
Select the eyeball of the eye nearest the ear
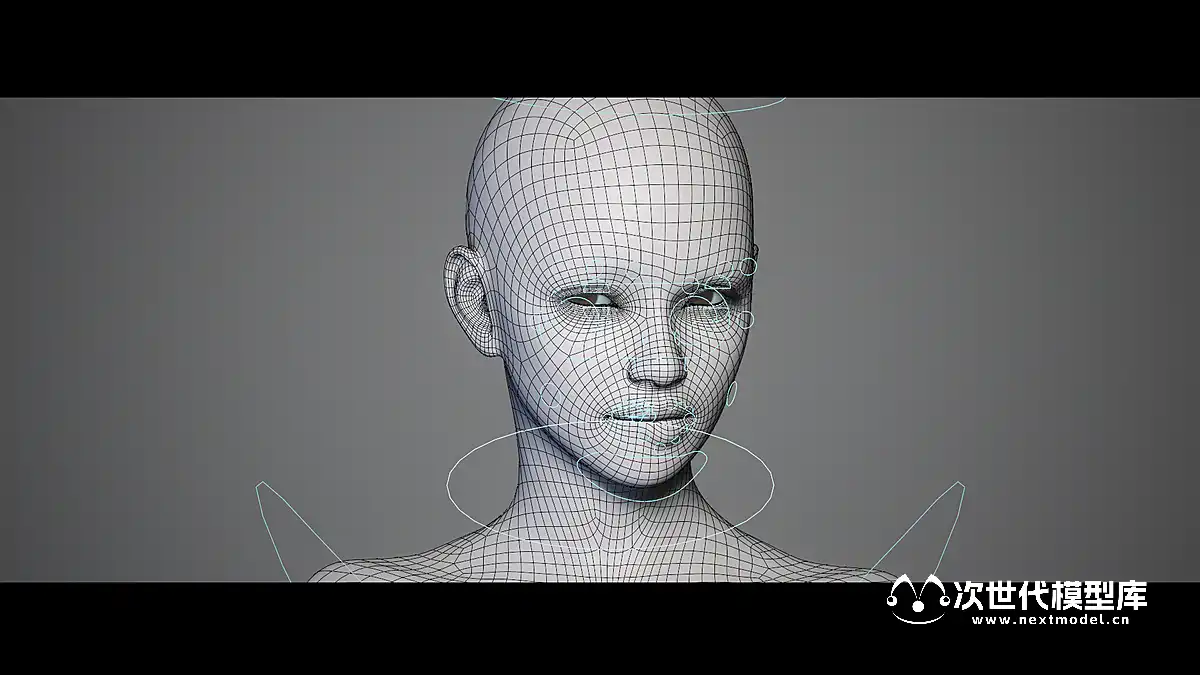pyautogui.click(x=596, y=299)
